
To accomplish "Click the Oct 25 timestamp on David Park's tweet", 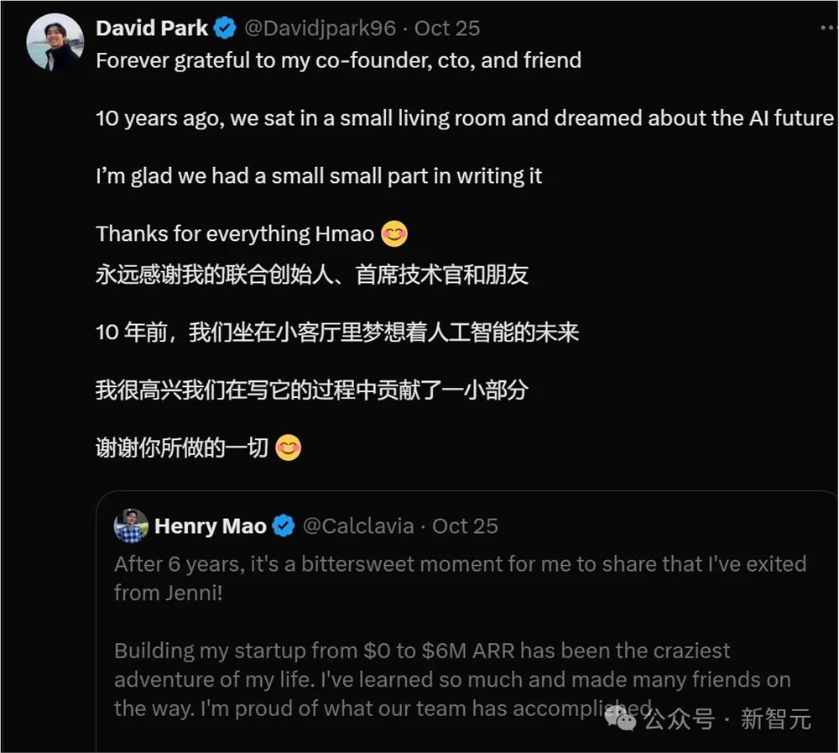I will [x=448, y=28].
